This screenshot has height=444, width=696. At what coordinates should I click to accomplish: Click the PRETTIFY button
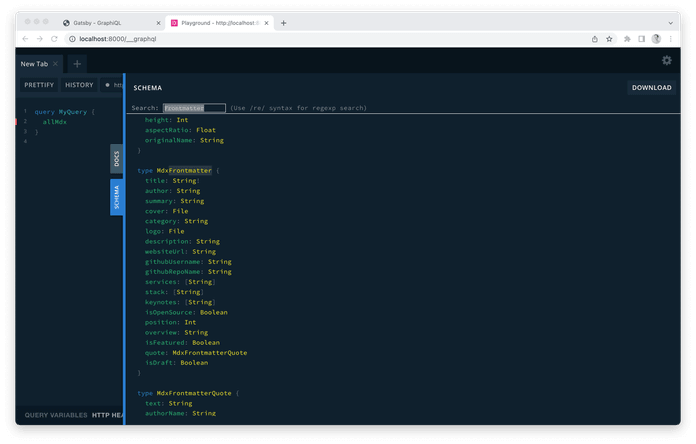pos(40,85)
